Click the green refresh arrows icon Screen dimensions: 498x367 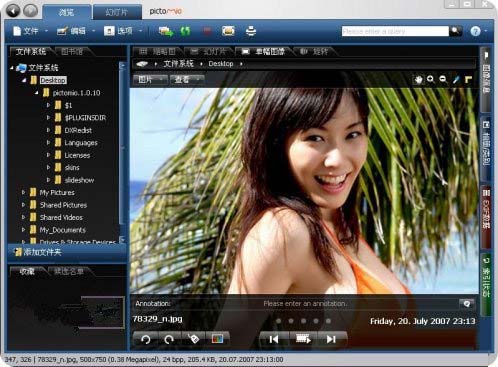185,31
